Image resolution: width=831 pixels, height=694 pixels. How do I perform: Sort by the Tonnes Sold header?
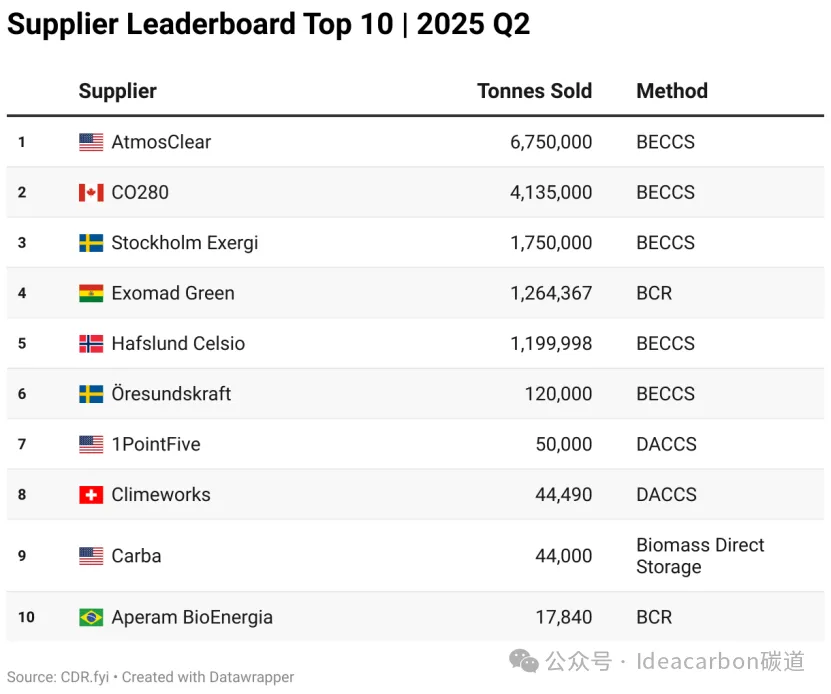pyautogui.click(x=534, y=91)
